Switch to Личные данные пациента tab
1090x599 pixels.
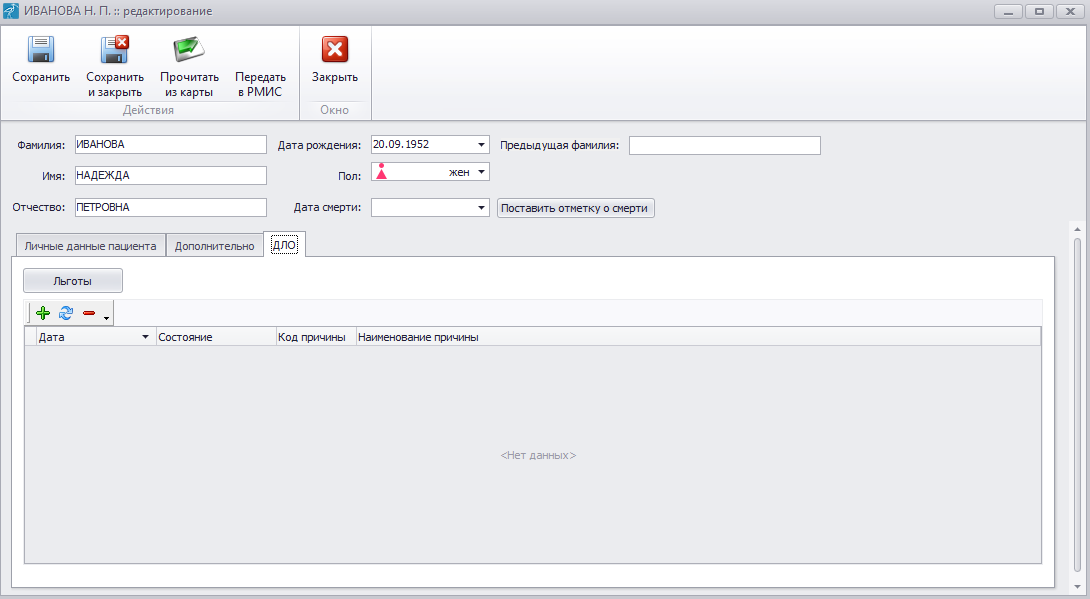pos(90,246)
